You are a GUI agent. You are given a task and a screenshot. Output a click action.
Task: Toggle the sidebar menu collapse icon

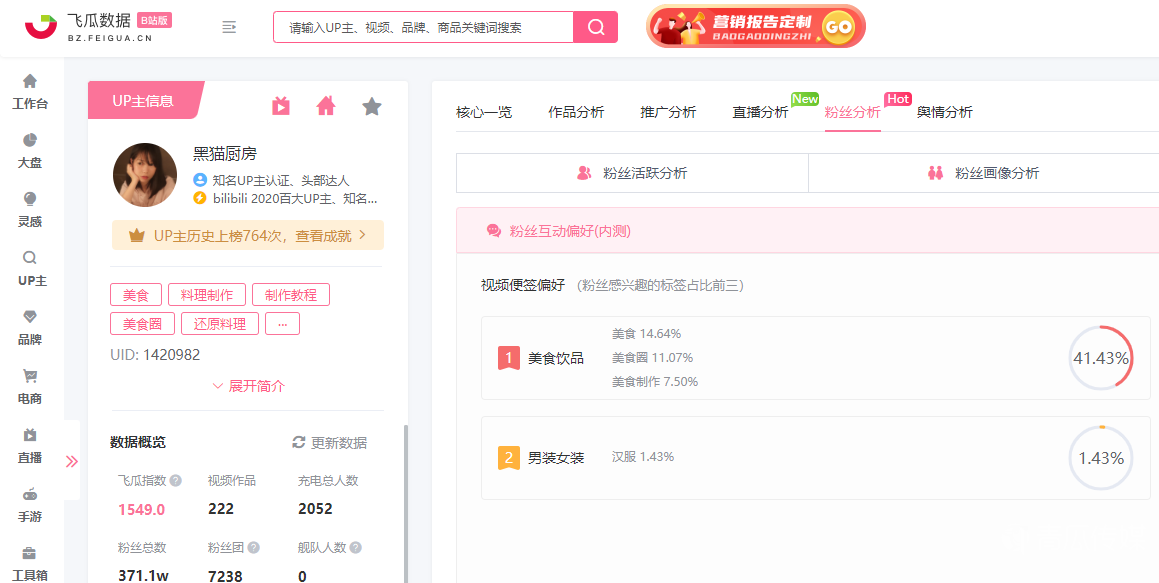(229, 27)
